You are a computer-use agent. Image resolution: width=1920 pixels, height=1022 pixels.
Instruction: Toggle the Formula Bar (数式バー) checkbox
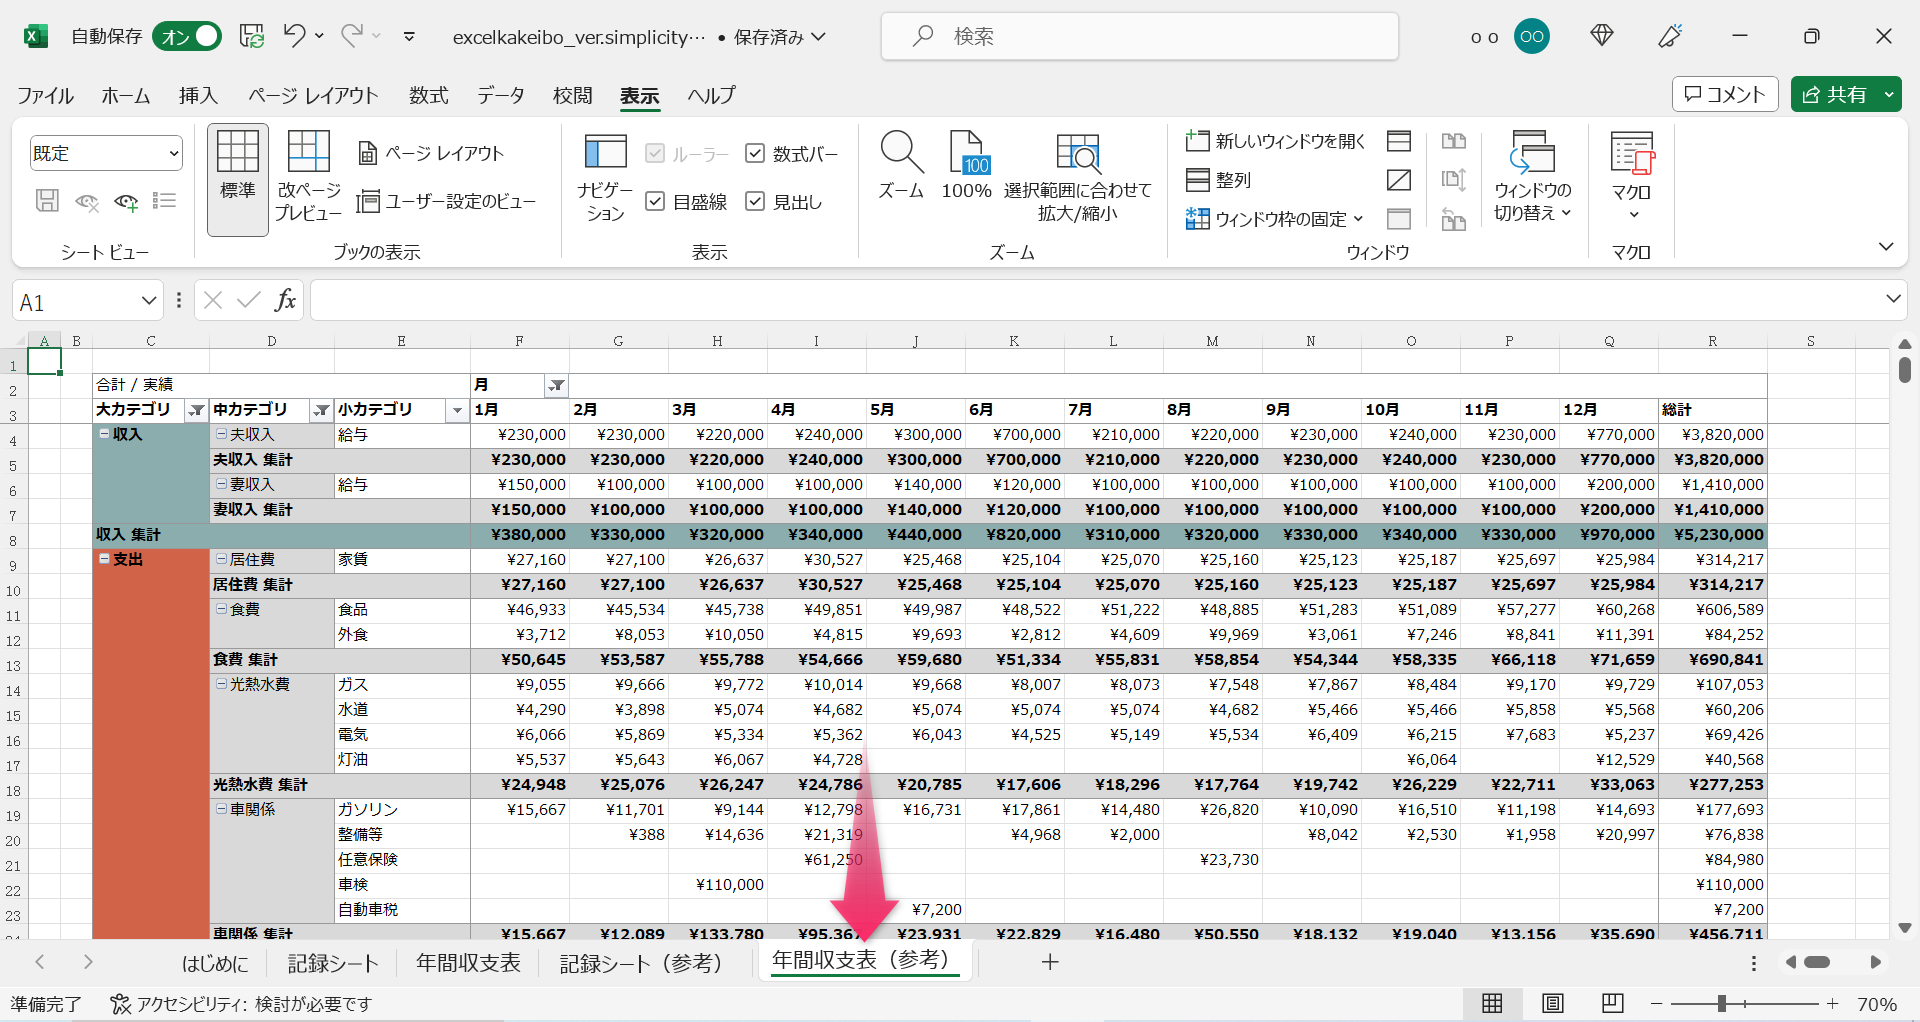[x=755, y=153]
